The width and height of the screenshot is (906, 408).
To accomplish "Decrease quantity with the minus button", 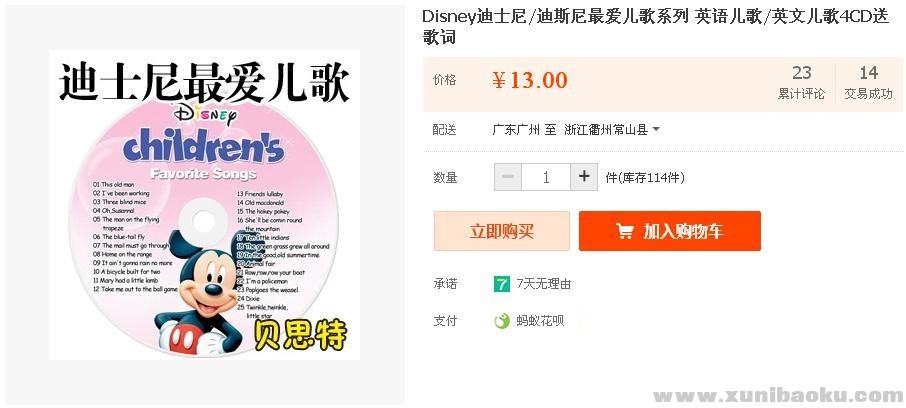I will pyautogui.click(x=508, y=177).
